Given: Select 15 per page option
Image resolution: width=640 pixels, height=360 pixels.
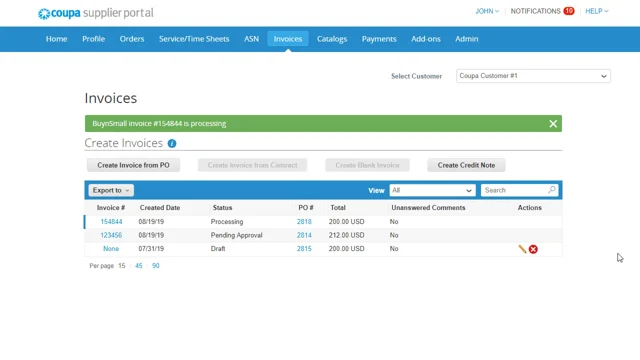Looking at the screenshot, I should click(122, 266).
